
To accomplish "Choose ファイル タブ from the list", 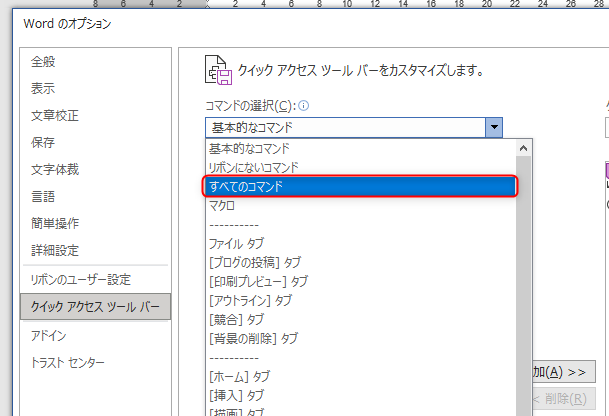I will pos(360,244).
